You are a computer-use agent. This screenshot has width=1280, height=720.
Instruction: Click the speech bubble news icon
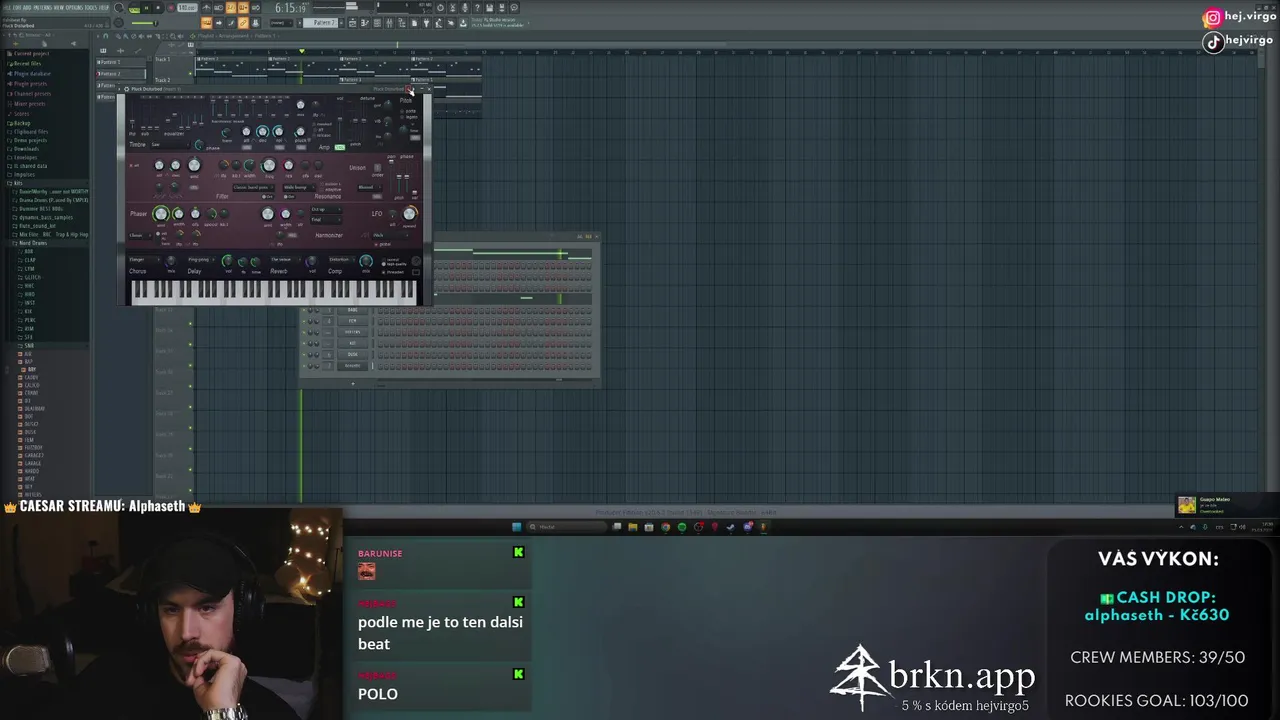point(513,8)
